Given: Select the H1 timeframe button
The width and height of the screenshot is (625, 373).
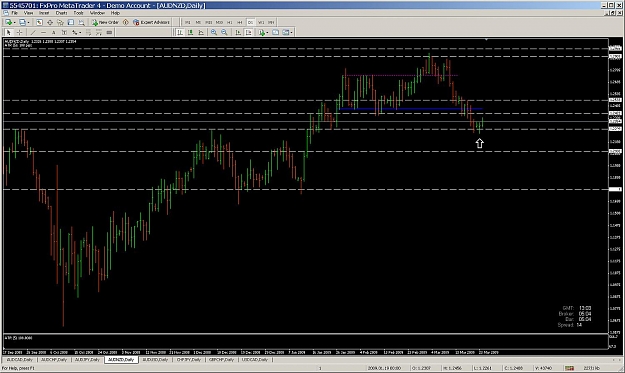Looking at the screenshot, I should pyautogui.click(x=230, y=22).
